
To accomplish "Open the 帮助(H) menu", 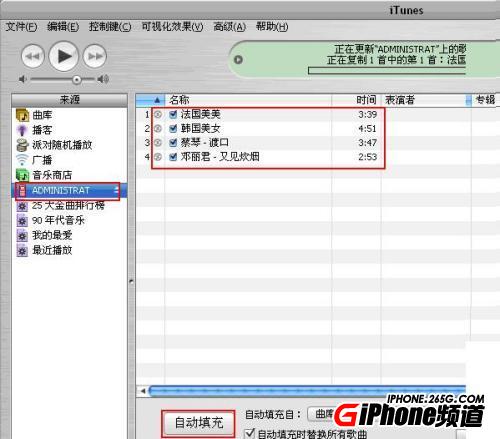I will (x=272, y=27).
